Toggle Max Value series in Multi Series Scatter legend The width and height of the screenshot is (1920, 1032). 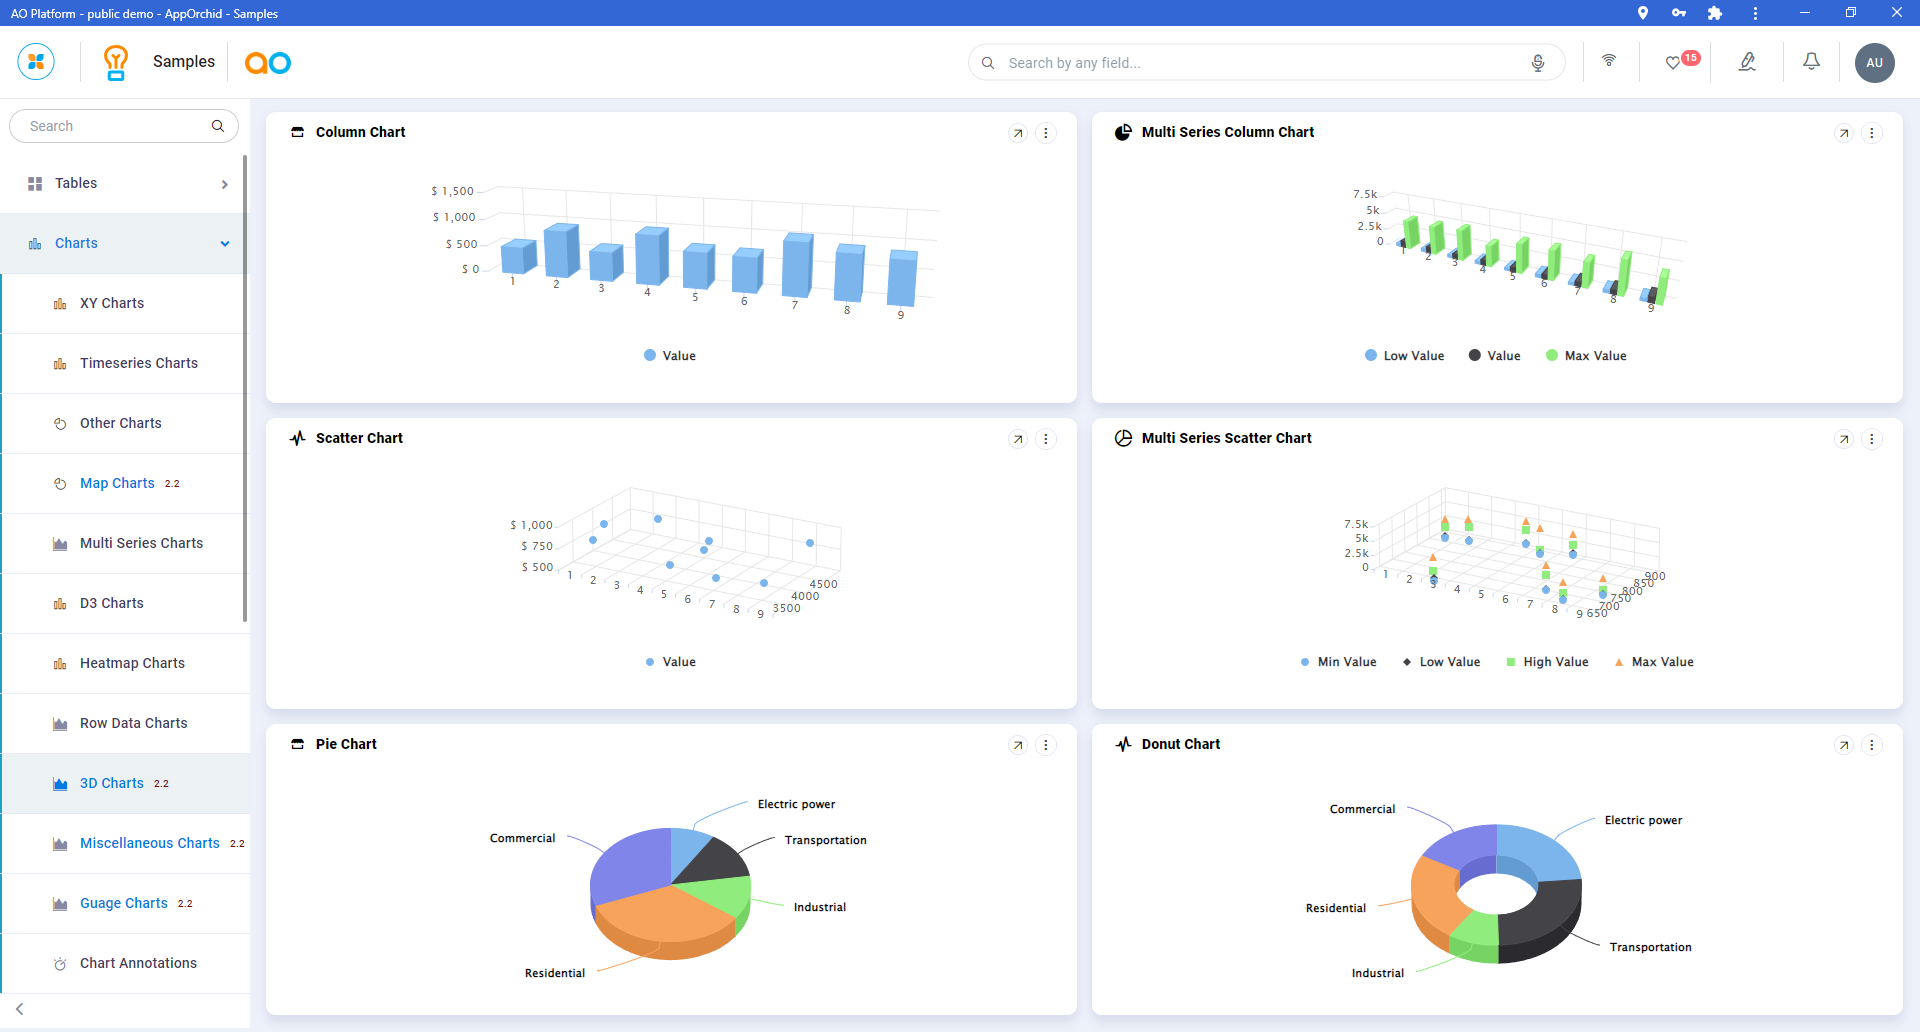1654,662
